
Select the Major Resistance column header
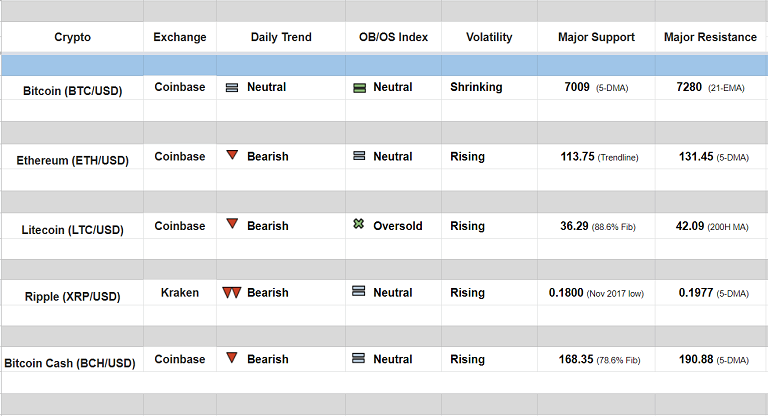pyautogui.click(x=710, y=37)
